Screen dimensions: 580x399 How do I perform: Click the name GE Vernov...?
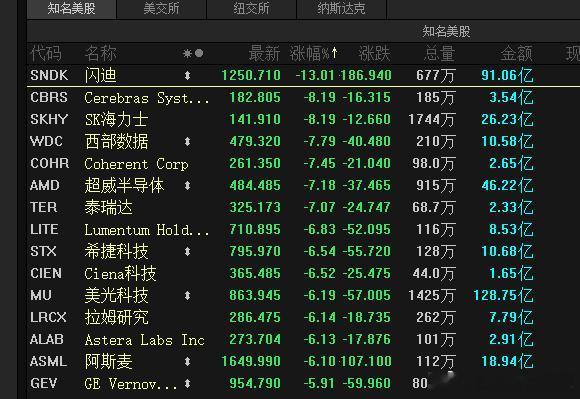point(131,384)
